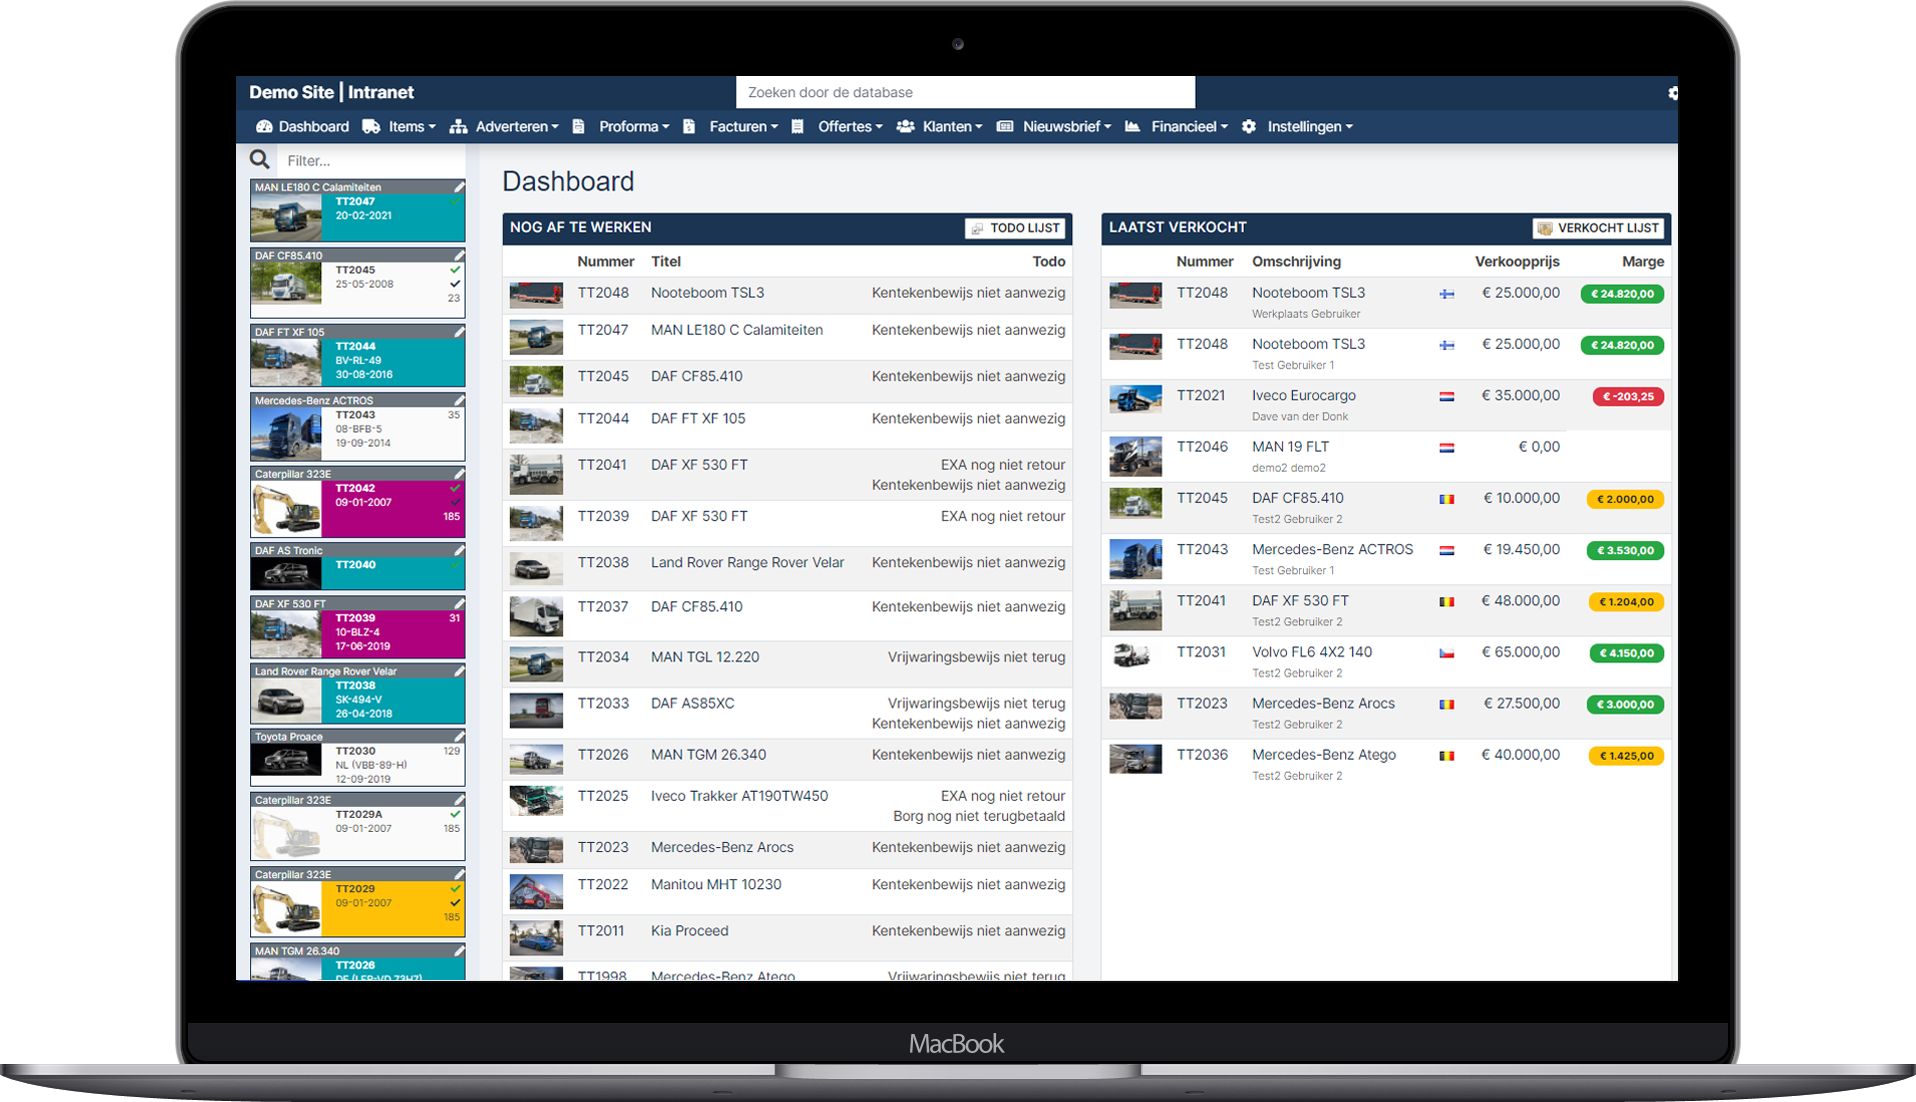Image resolution: width=1916 pixels, height=1102 pixels.
Task: Open the Nieuwsbrief dropdown
Action: coord(1055,127)
